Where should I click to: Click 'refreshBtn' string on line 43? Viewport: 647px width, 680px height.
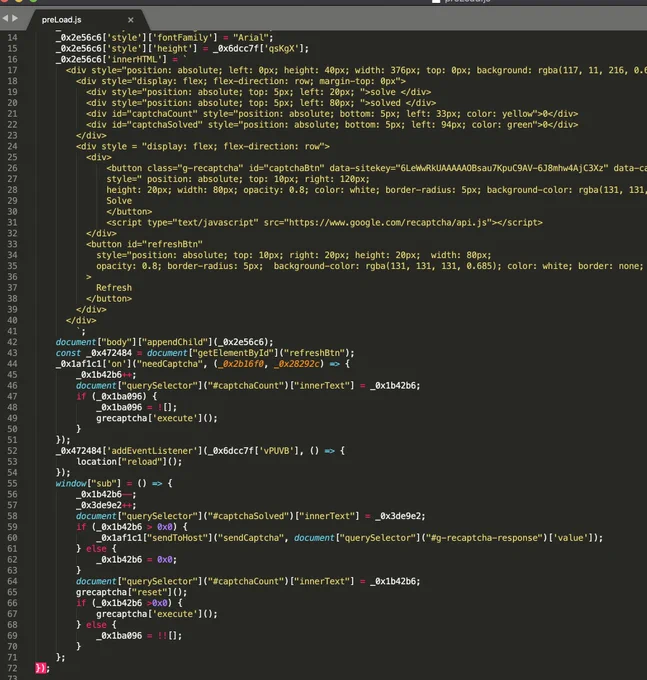(x=314, y=353)
